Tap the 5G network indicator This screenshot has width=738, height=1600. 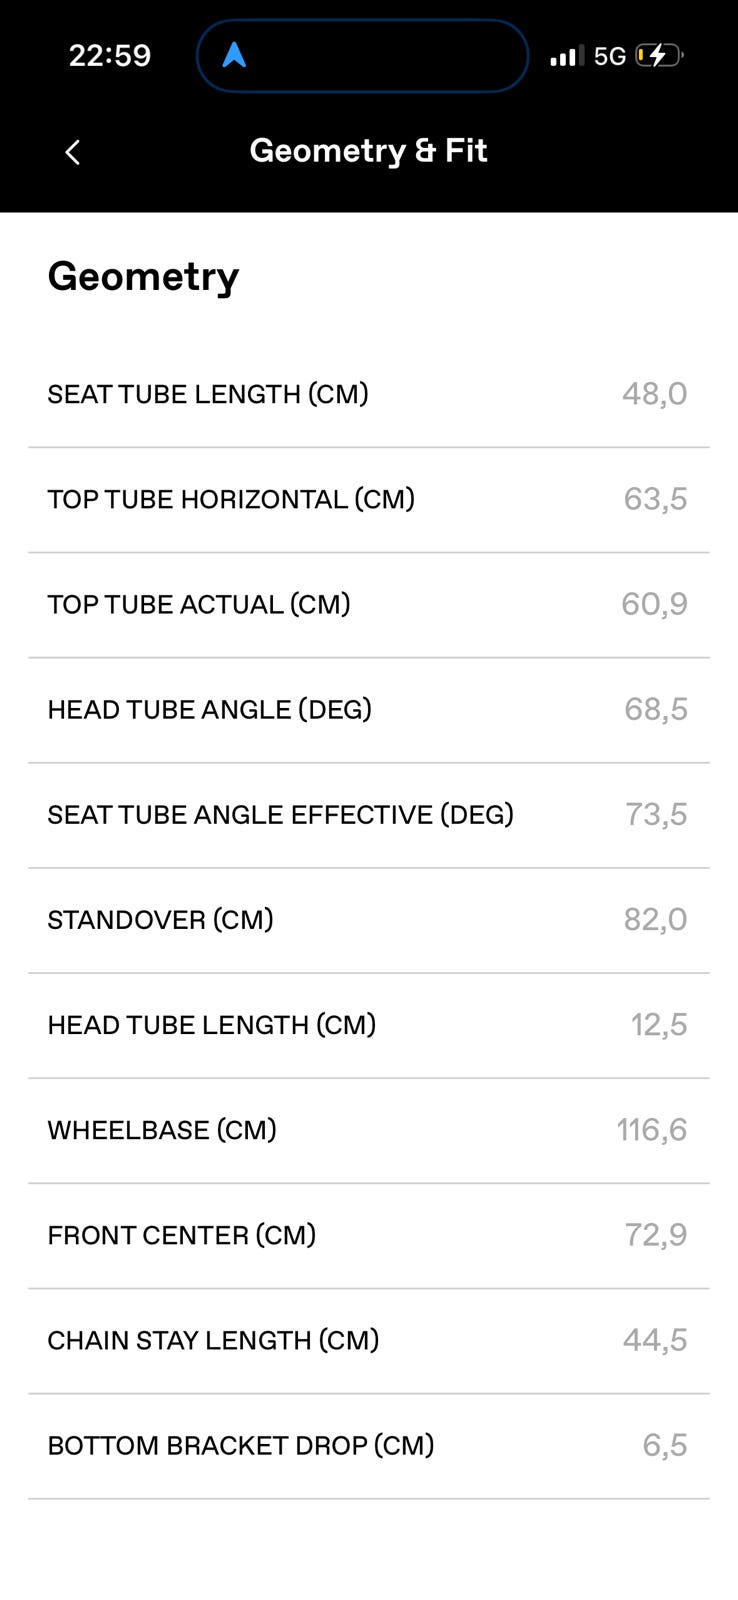[610, 56]
